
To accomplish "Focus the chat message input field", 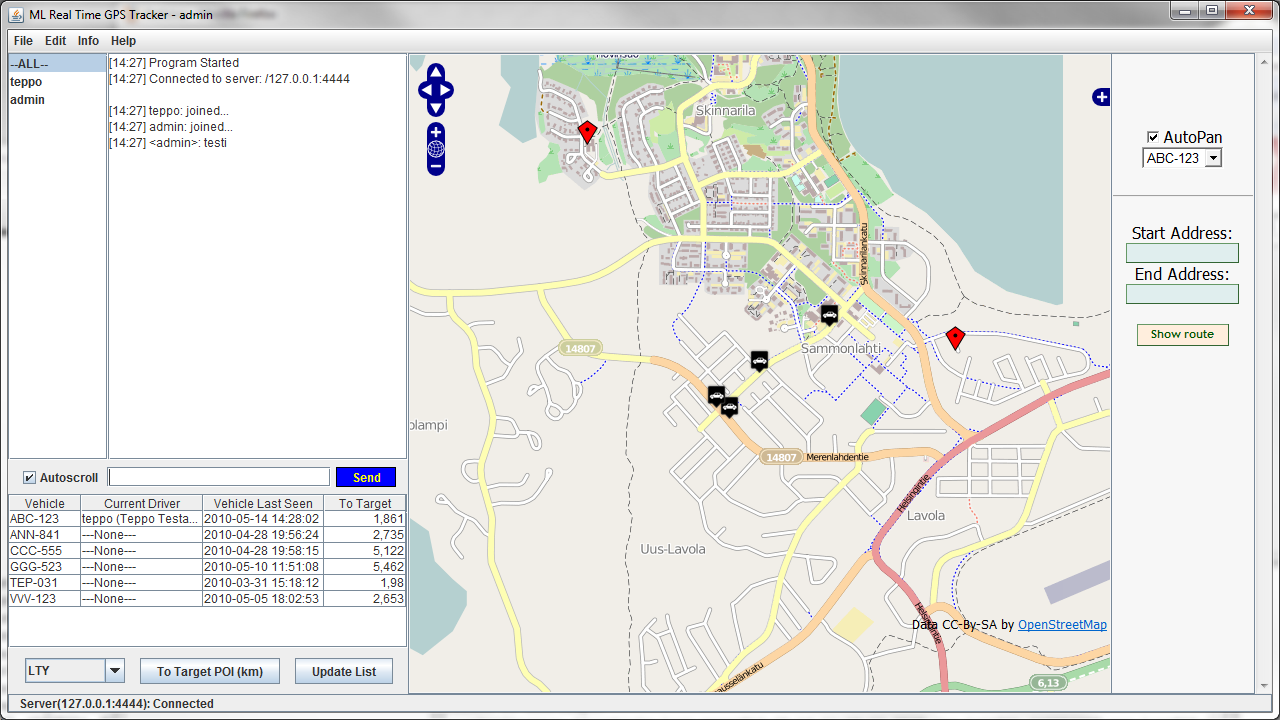I will tap(219, 477).
